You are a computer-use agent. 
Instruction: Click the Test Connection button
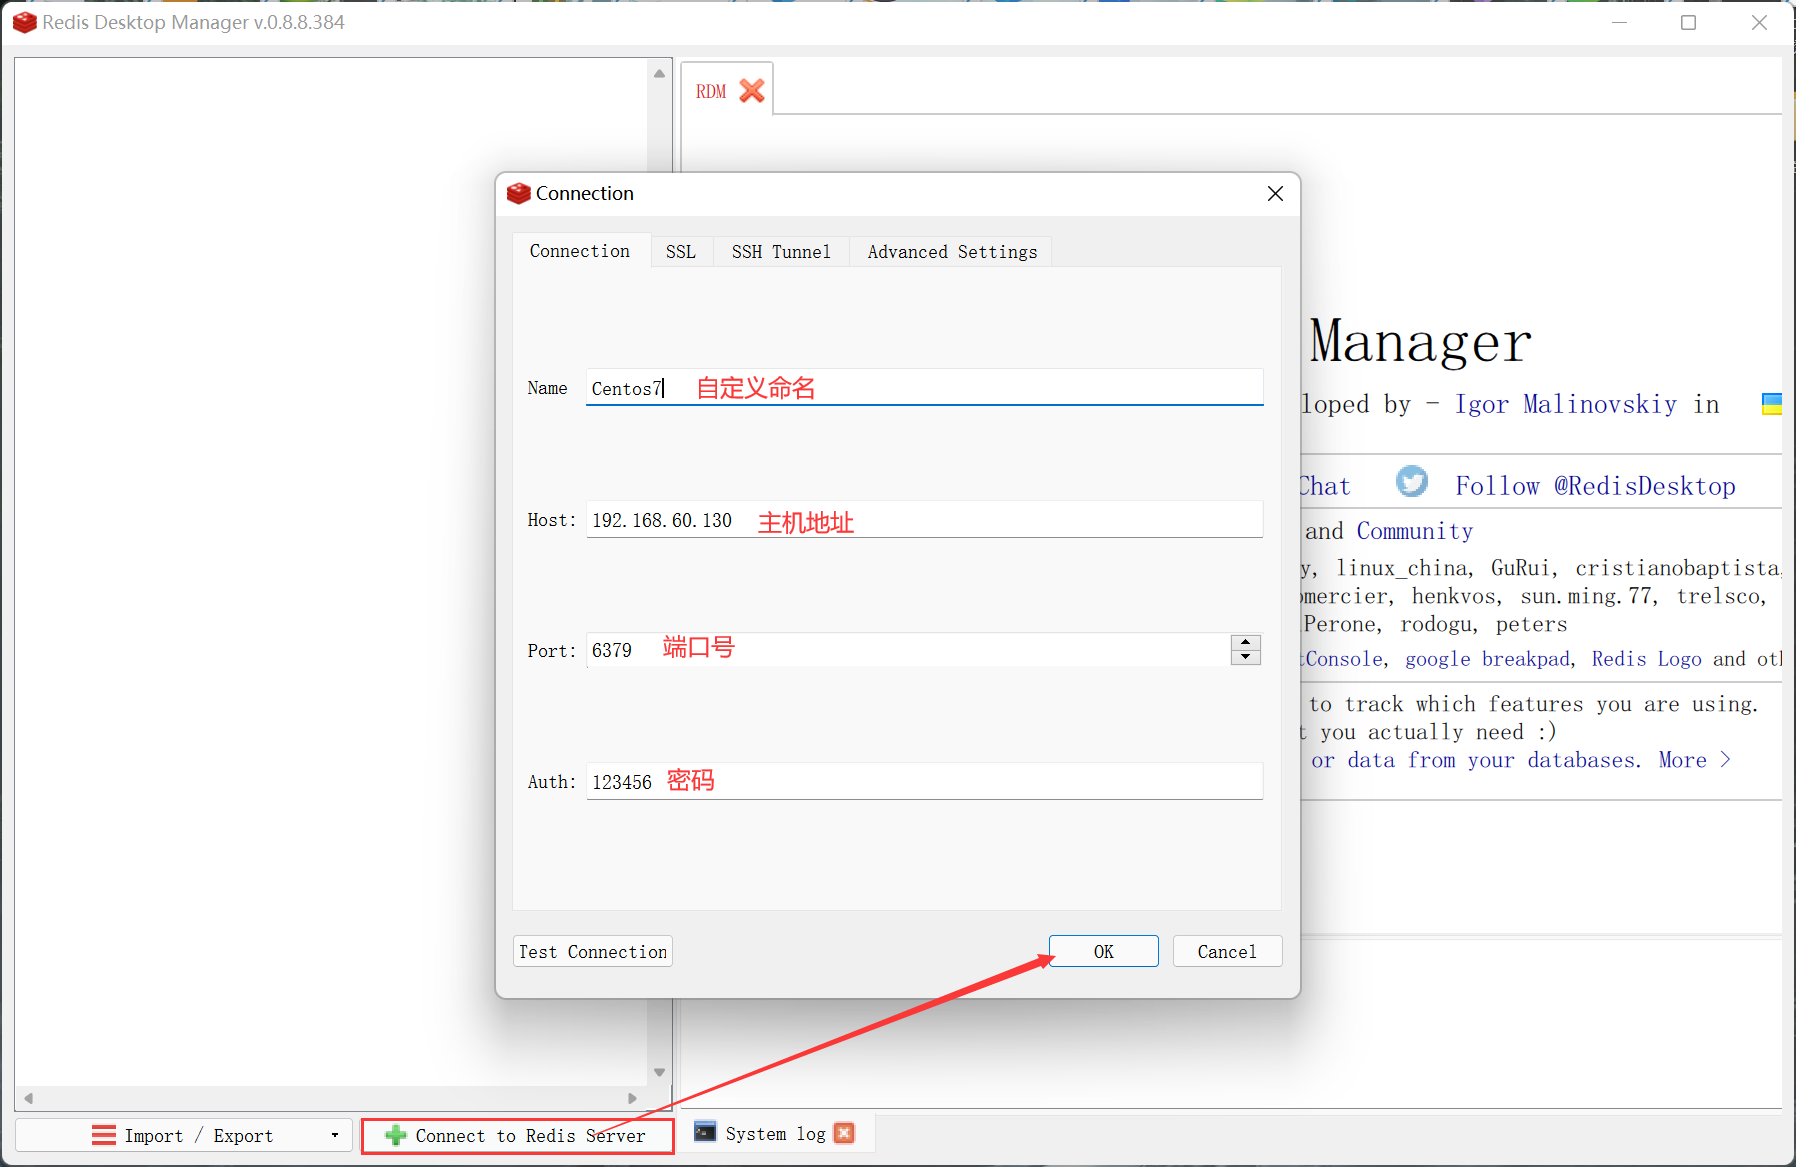pos(592,951)
